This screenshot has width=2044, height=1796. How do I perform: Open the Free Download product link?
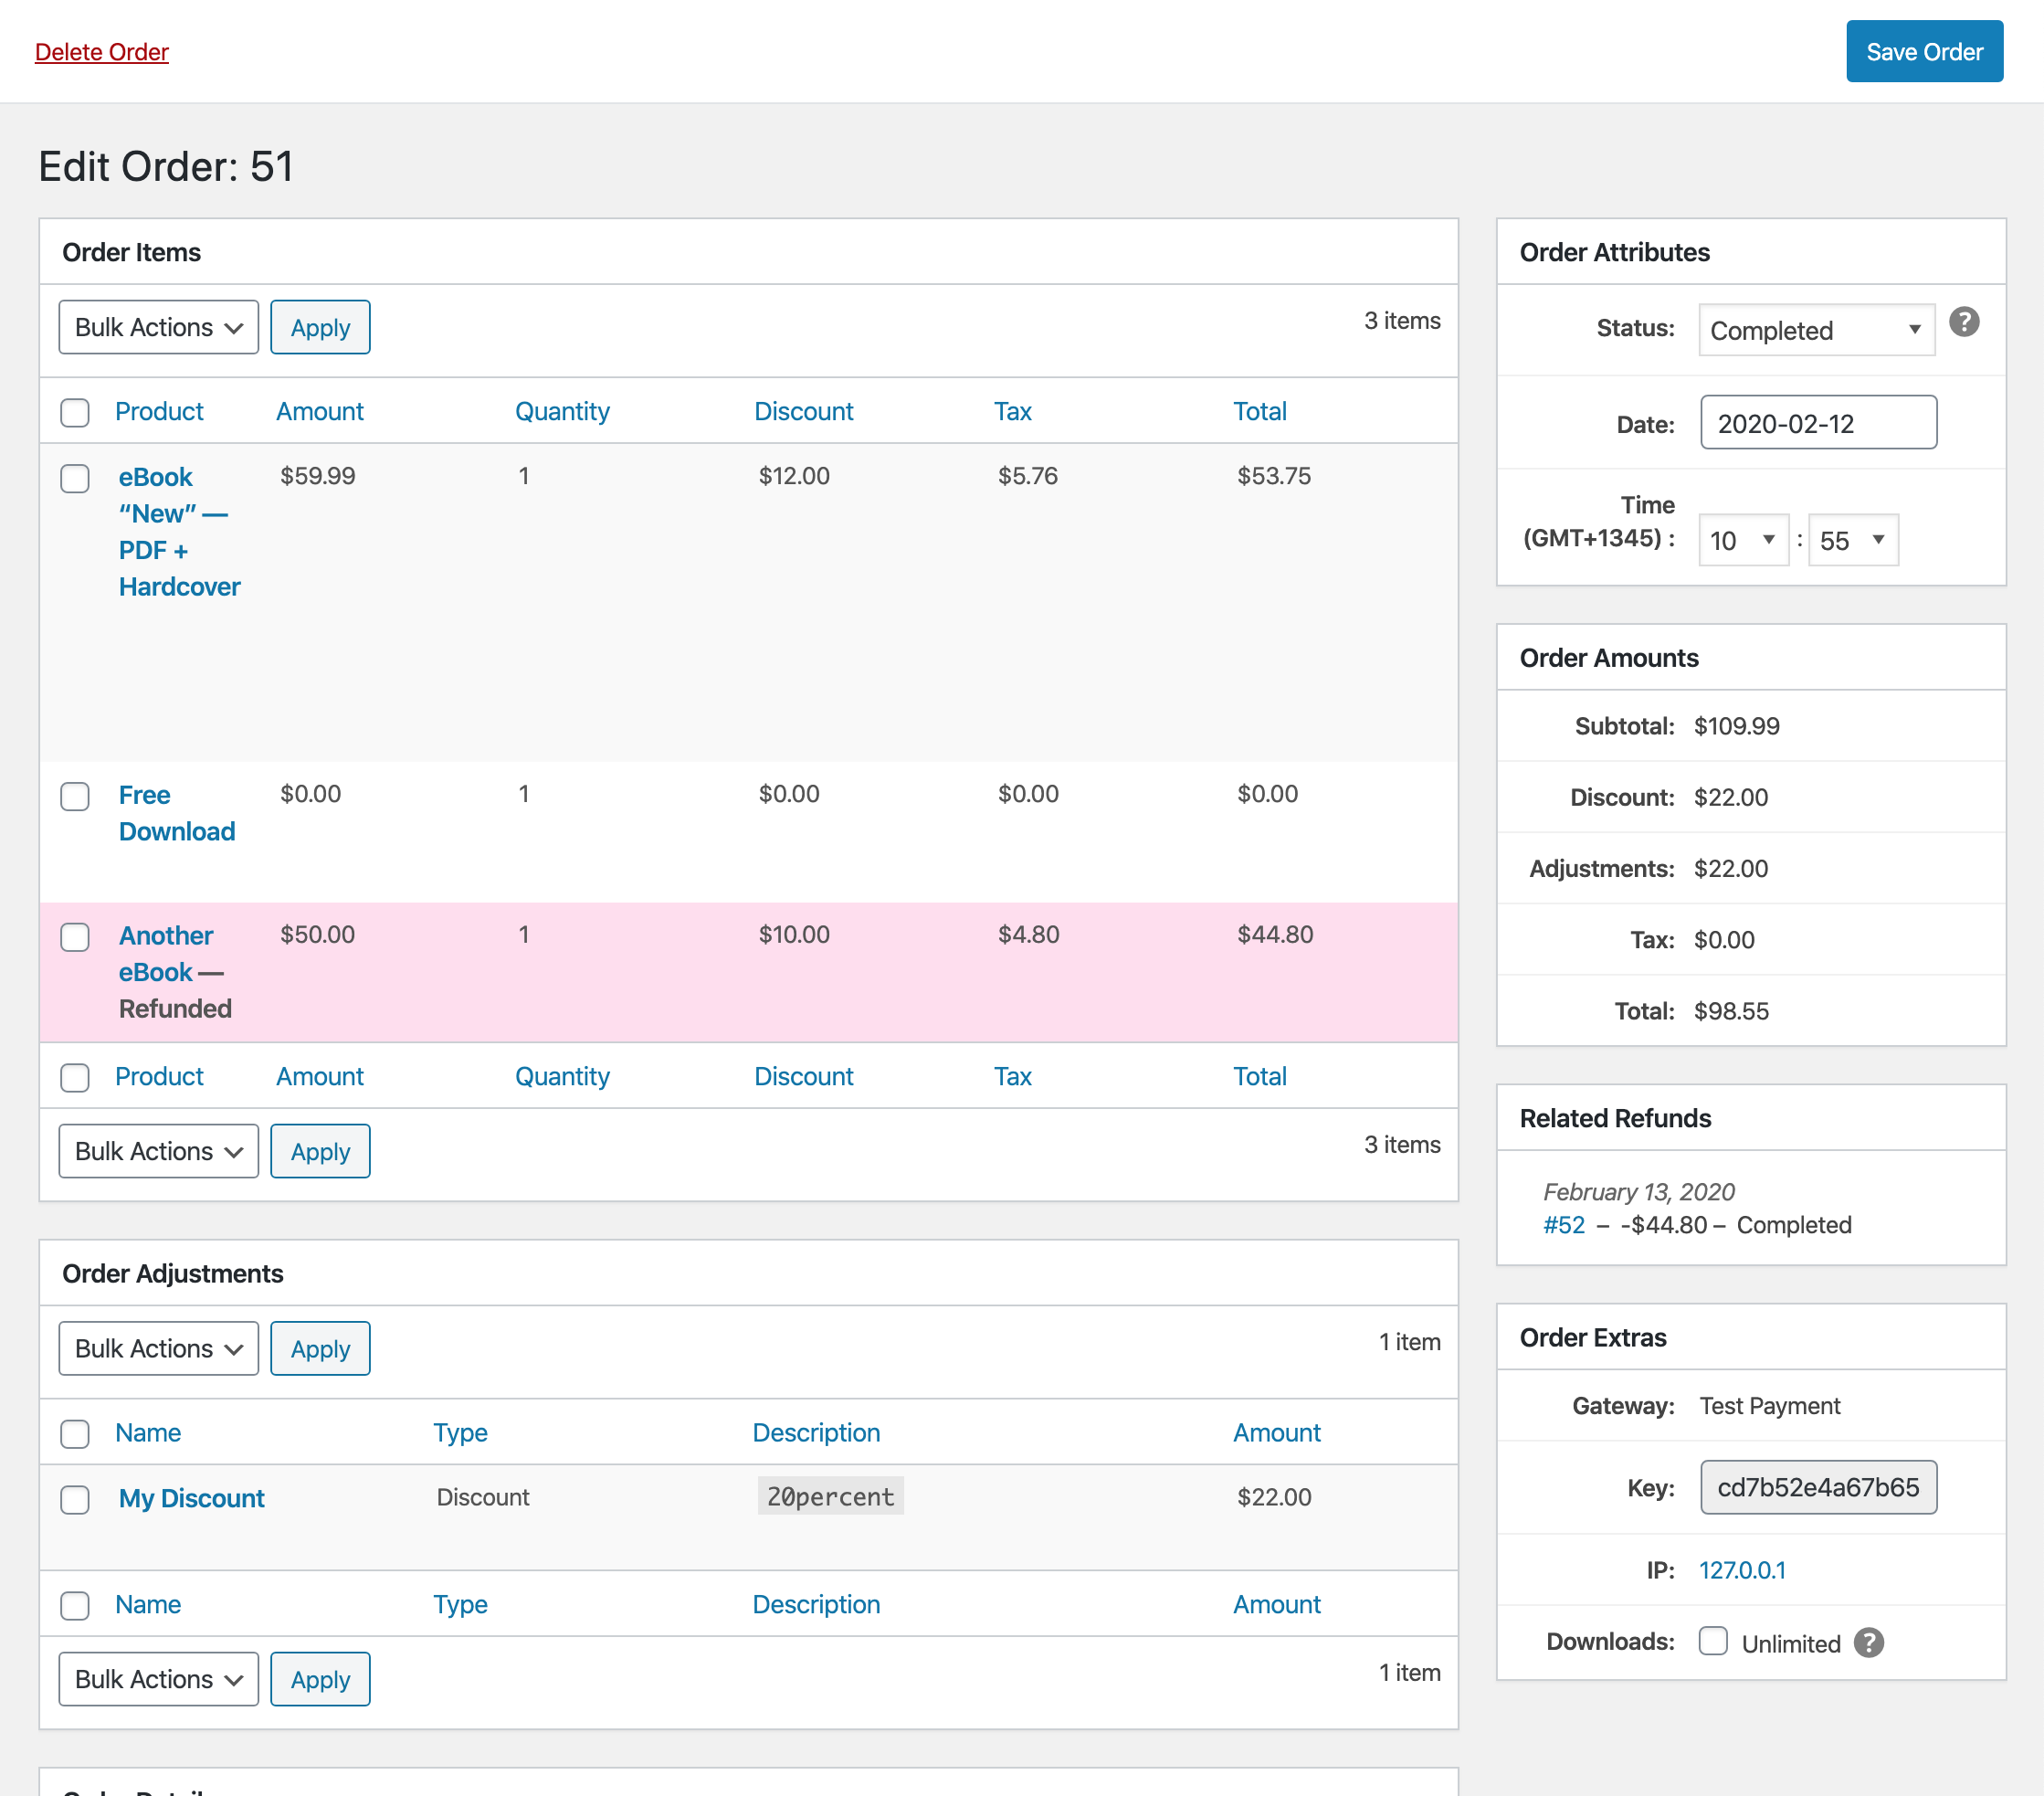177,813
